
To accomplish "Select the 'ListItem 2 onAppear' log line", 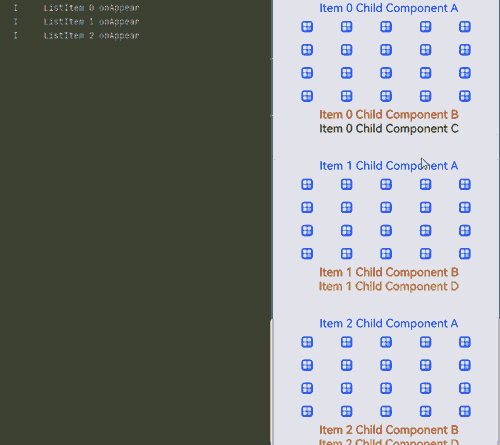I will [x=91, y=36].
